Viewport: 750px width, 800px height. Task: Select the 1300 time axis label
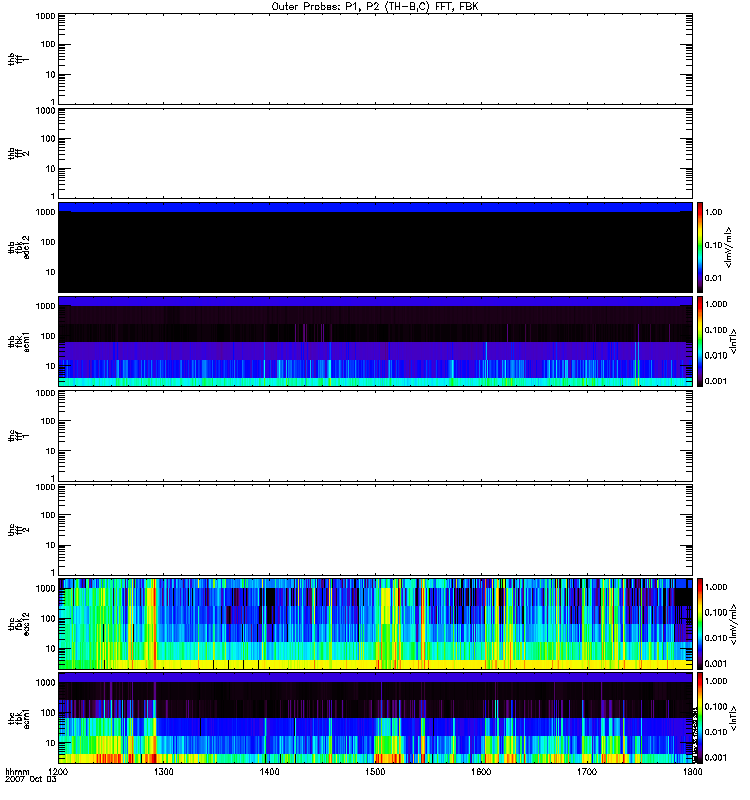(164, 772)
